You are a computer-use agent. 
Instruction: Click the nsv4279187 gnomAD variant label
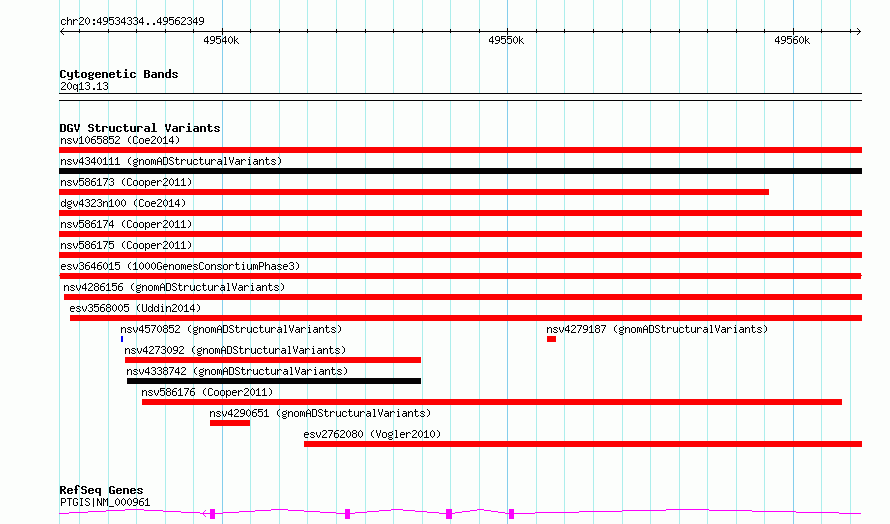click(x=657, y=329)
